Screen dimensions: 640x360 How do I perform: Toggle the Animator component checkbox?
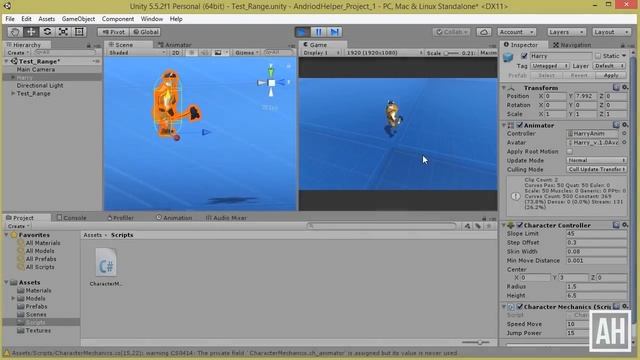[520, 125]
